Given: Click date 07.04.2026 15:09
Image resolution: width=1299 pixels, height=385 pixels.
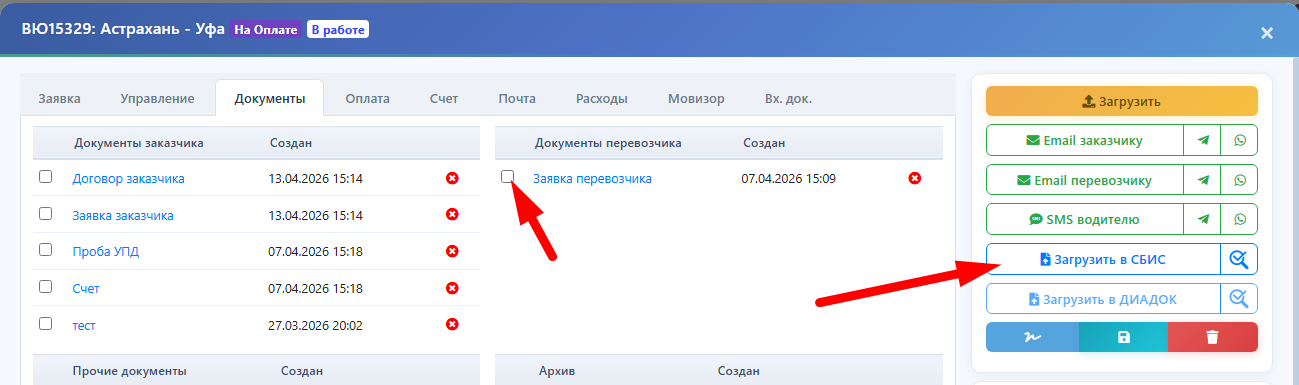Looking at the screenshot, I should pos(789,179).
